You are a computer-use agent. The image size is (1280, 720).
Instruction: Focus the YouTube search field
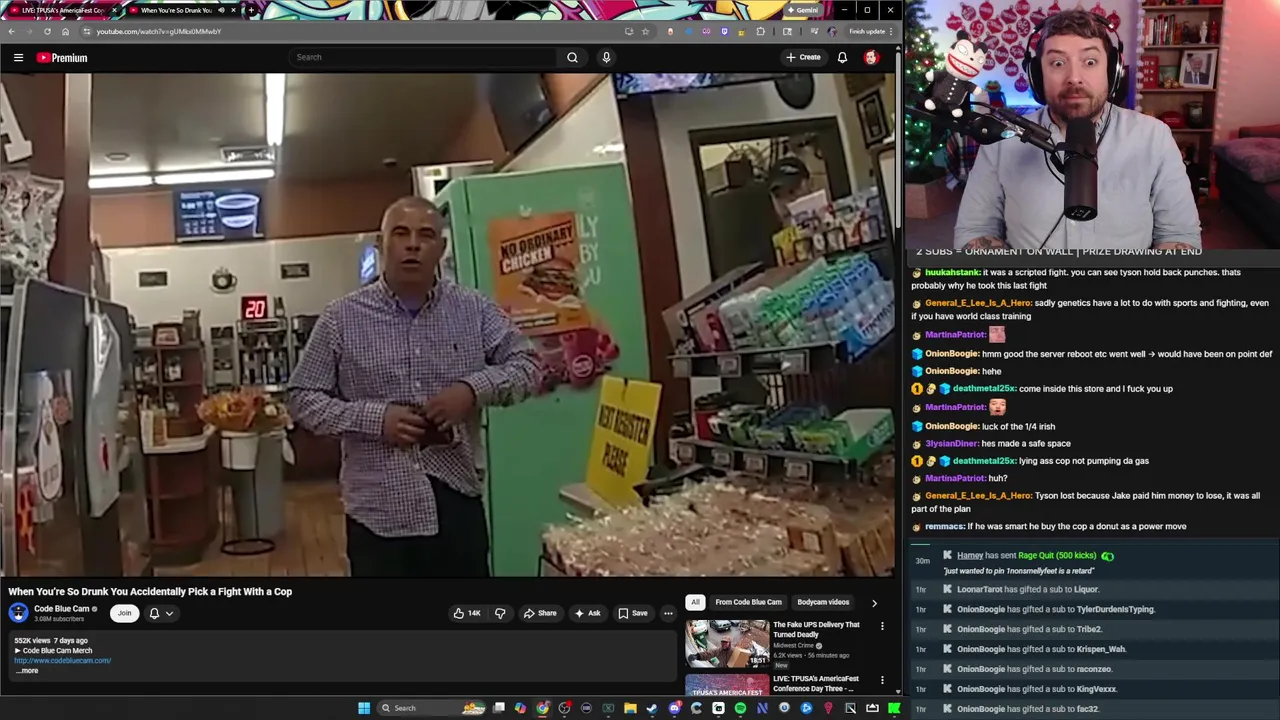(423, 57)
